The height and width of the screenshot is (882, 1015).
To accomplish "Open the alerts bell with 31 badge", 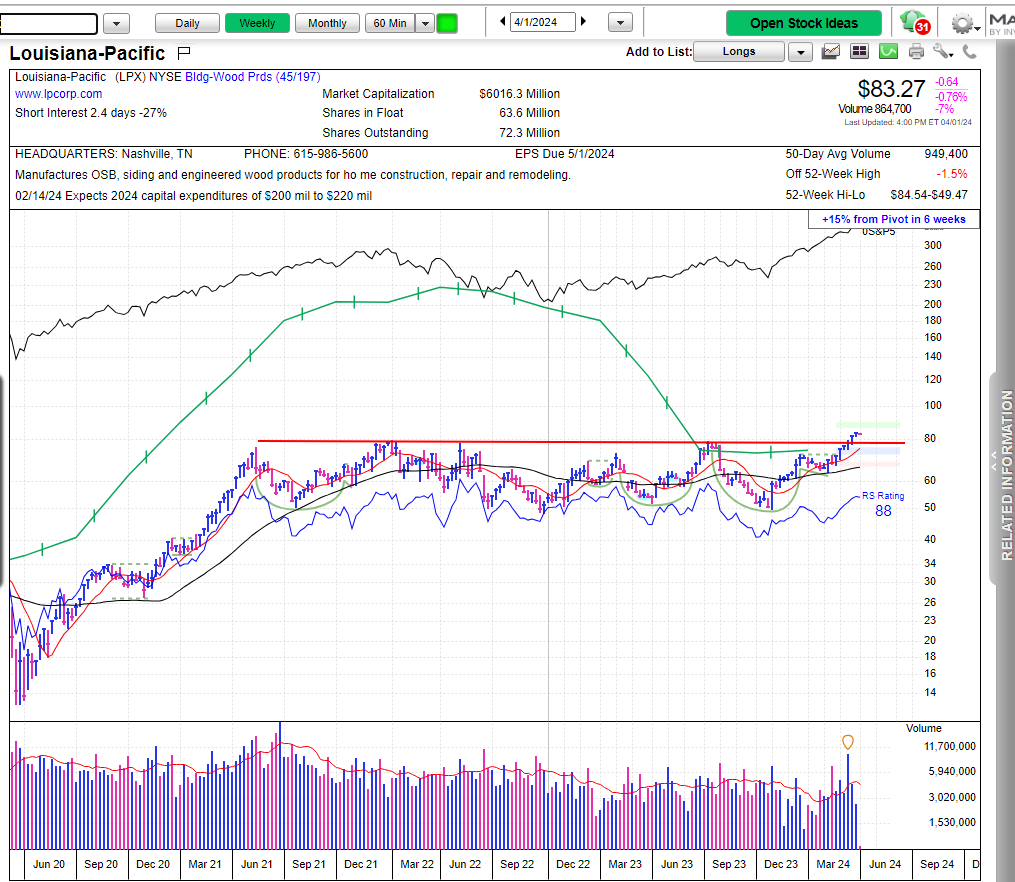I will click(x=915, y=23).
